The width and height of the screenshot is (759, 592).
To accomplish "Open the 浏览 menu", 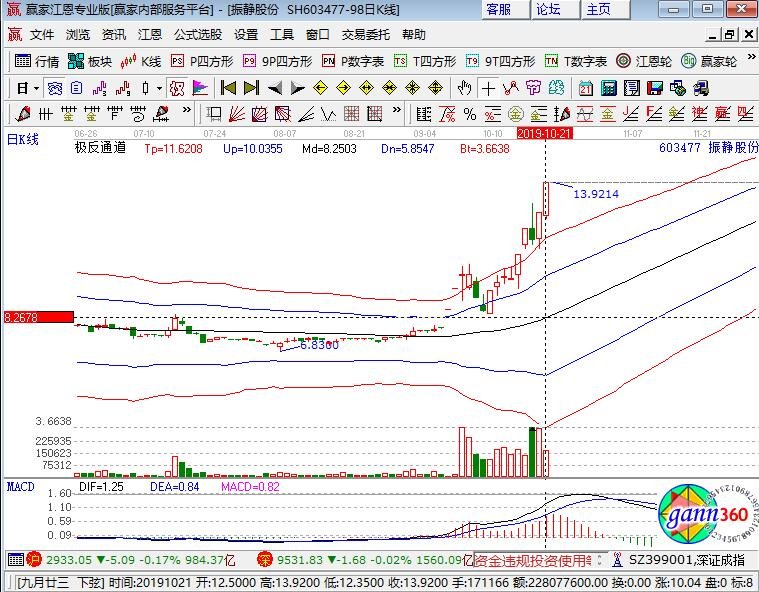I will coord(78,35).
